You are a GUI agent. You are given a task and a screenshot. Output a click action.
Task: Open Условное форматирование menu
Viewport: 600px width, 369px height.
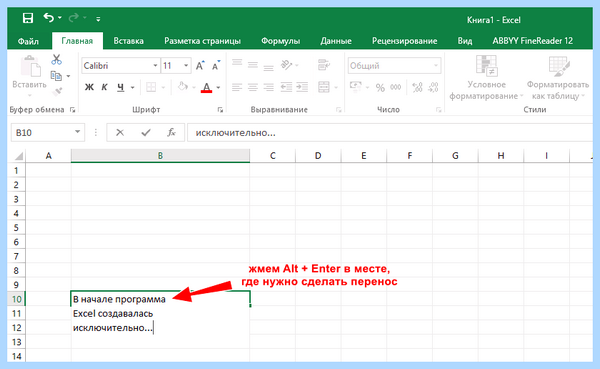(486, 78)
